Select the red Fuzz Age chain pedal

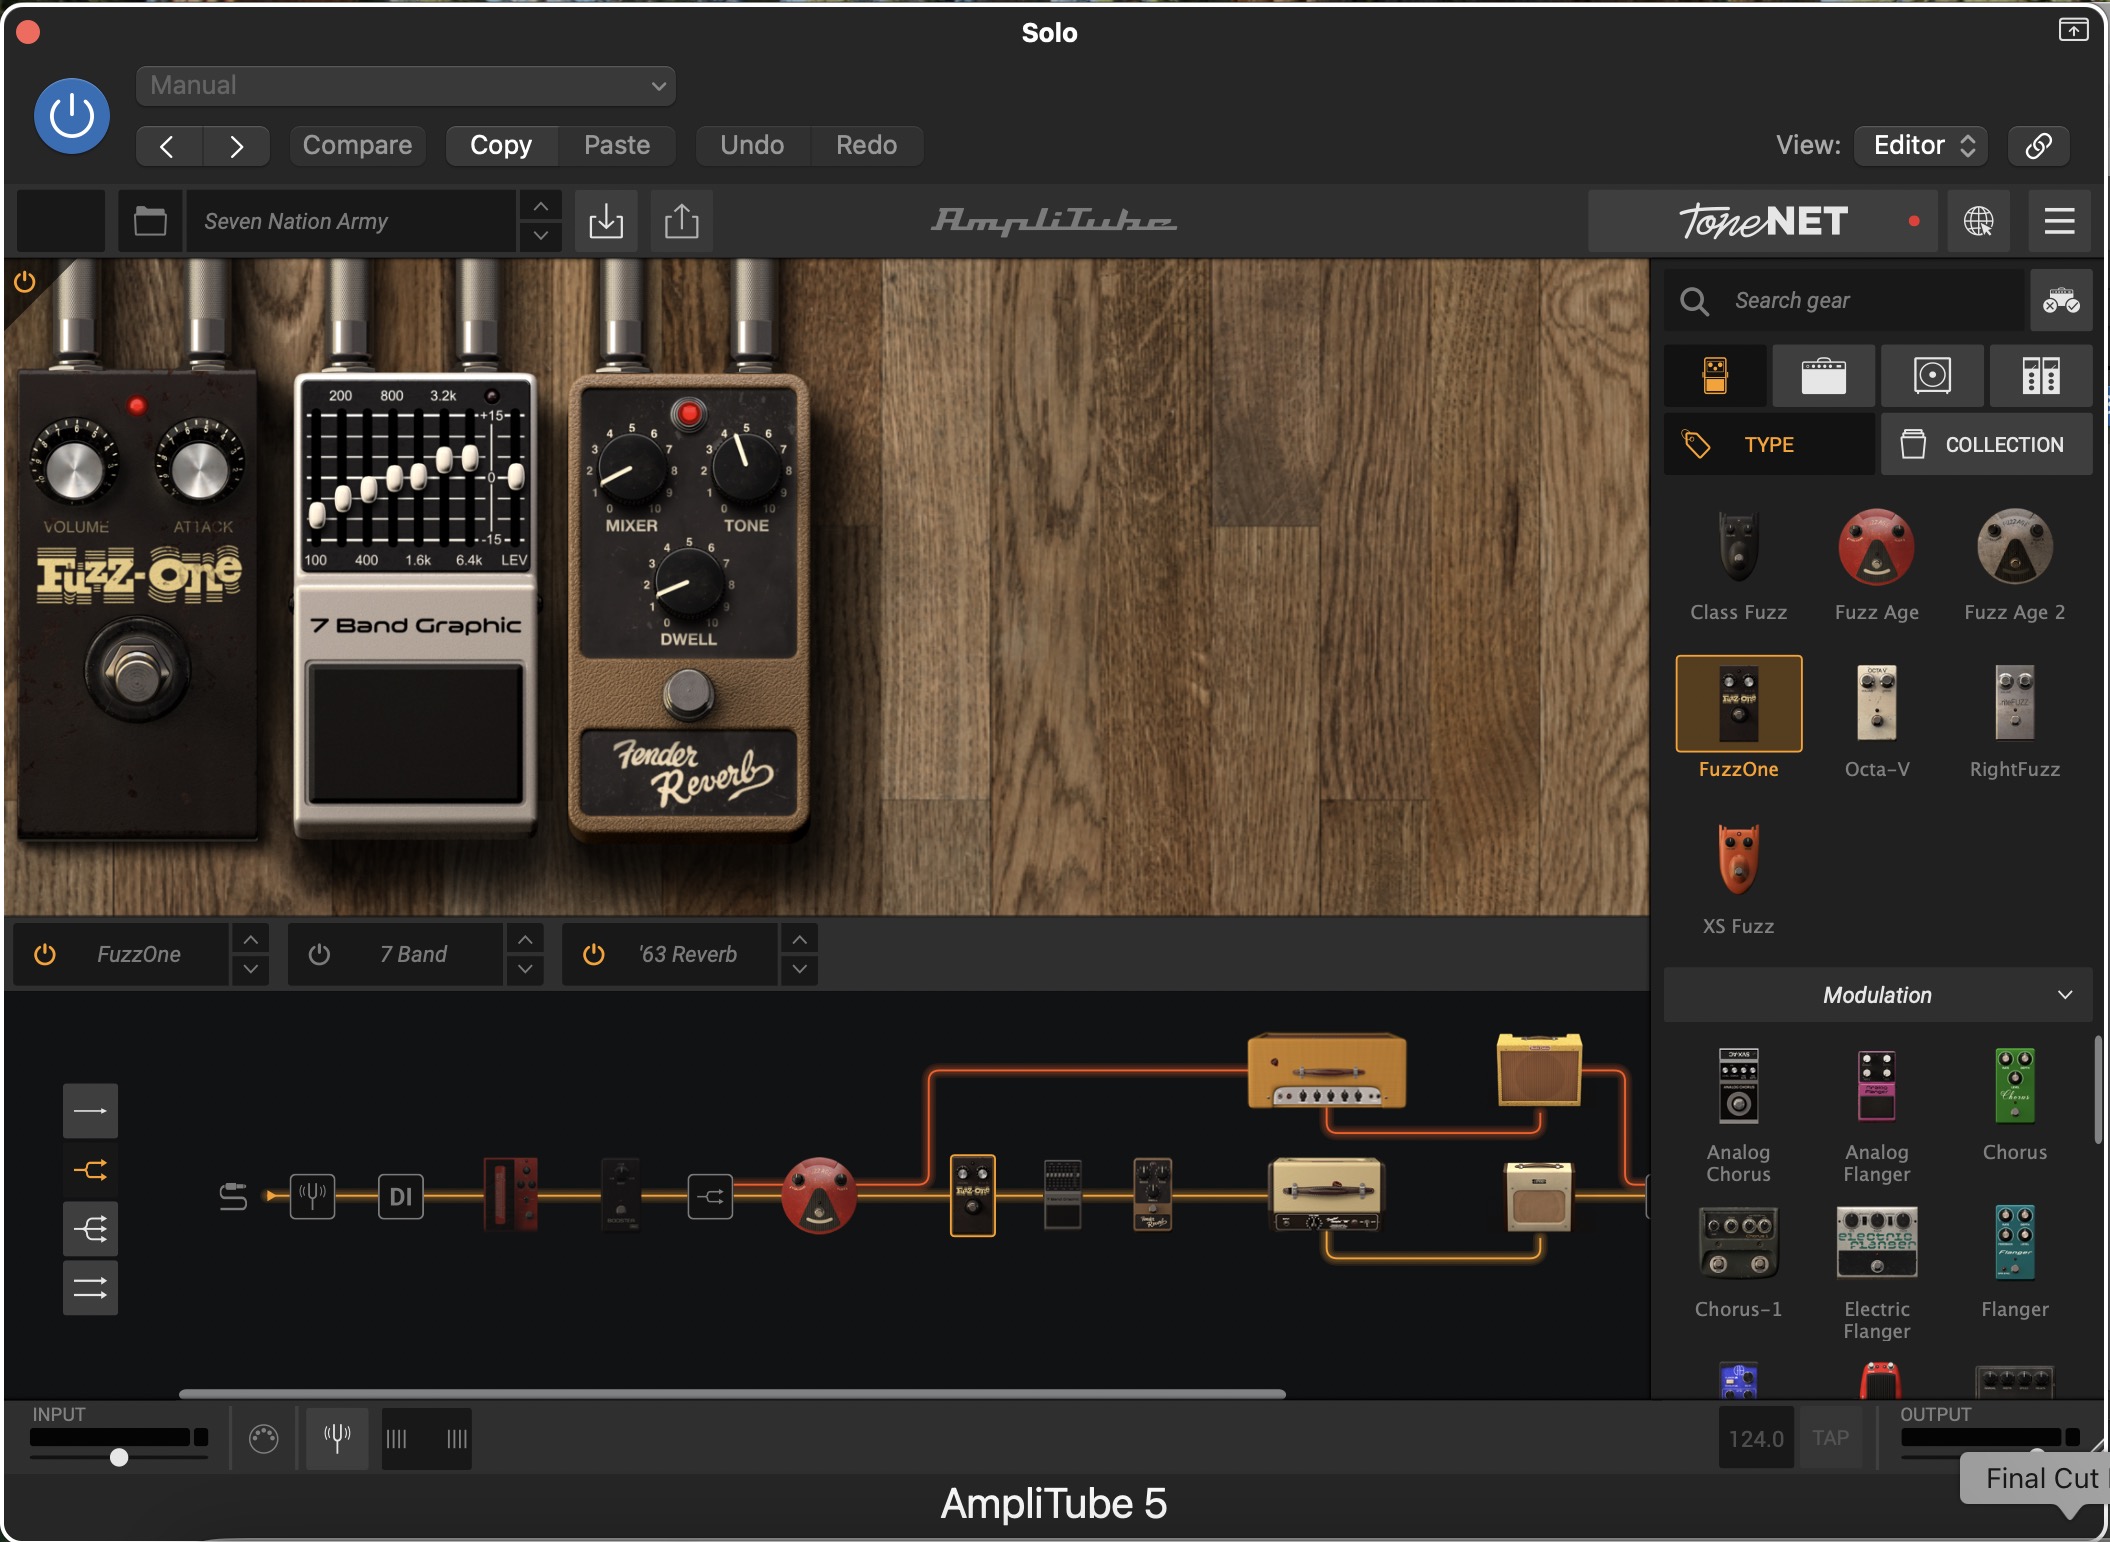pyautogui.click(x=819, y=1196)
